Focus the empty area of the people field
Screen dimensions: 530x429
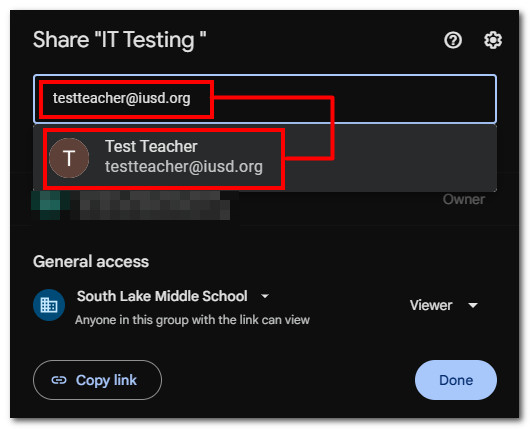(412, 99)
